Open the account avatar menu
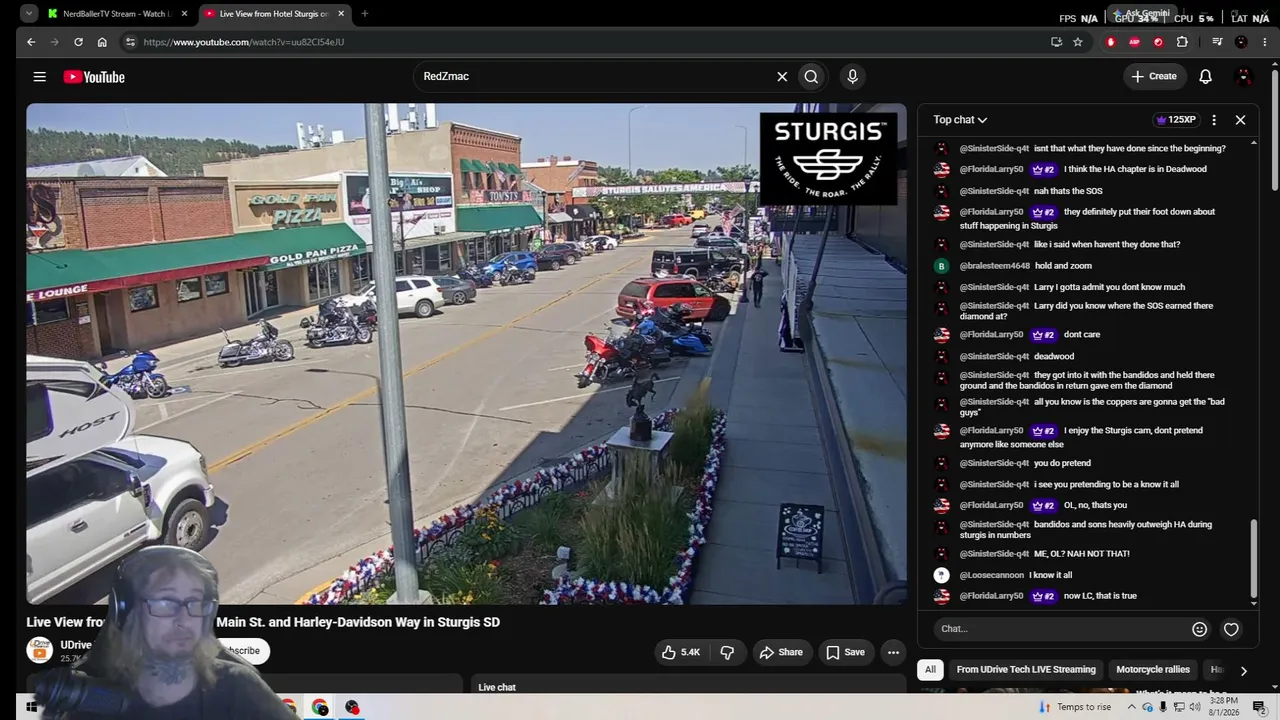The width and height of the screenshot is (1280, 720). tap(1244, 76)
